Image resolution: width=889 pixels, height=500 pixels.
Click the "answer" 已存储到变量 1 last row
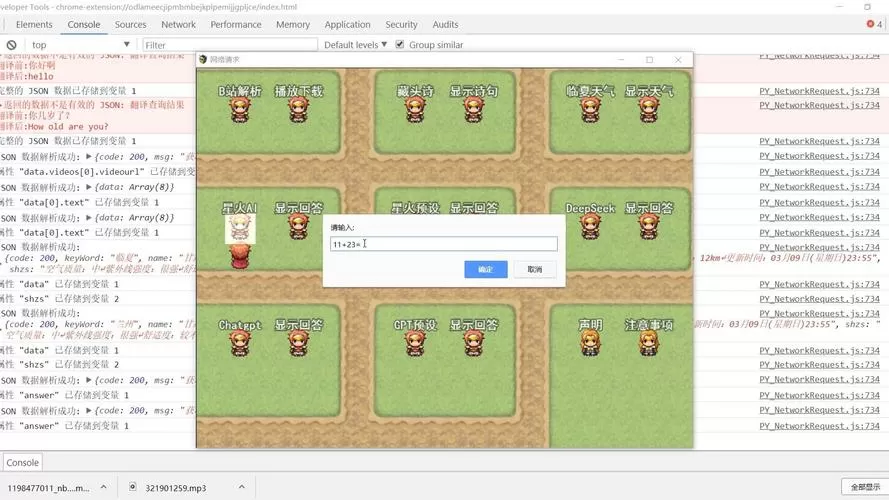(x=64, y=426)
